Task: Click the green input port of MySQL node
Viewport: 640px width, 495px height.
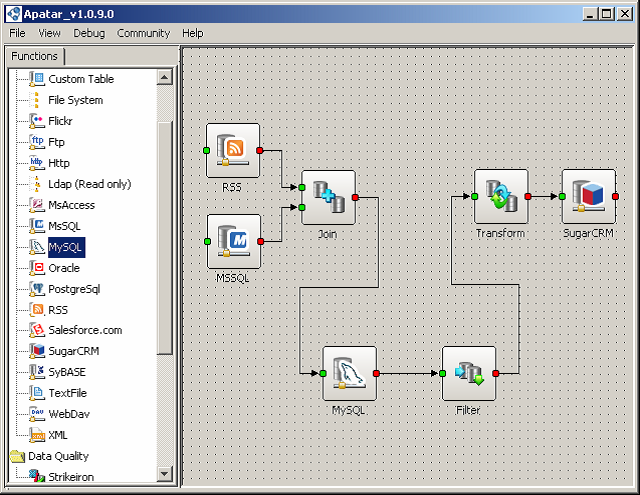Action: click(x=323, y=373)
